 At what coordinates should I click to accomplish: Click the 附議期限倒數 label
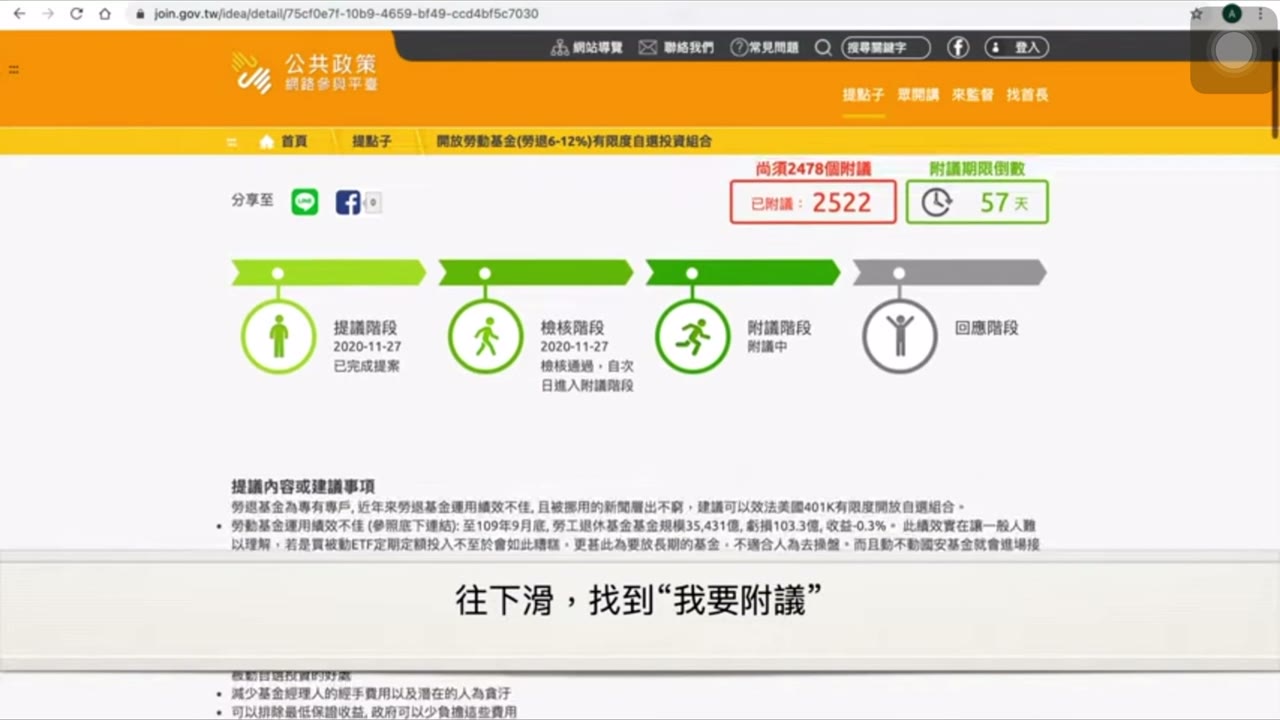977,169
